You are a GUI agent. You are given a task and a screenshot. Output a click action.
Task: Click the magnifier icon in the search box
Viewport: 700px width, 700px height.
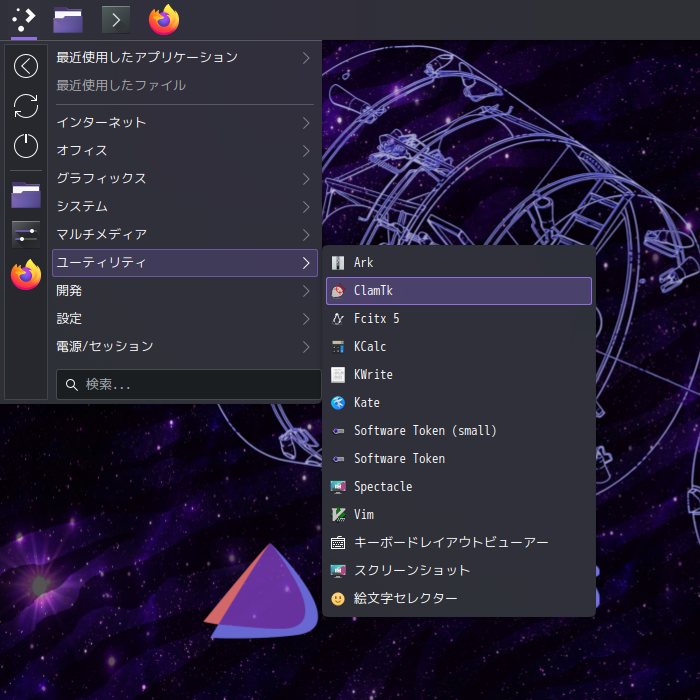point(71,384)
